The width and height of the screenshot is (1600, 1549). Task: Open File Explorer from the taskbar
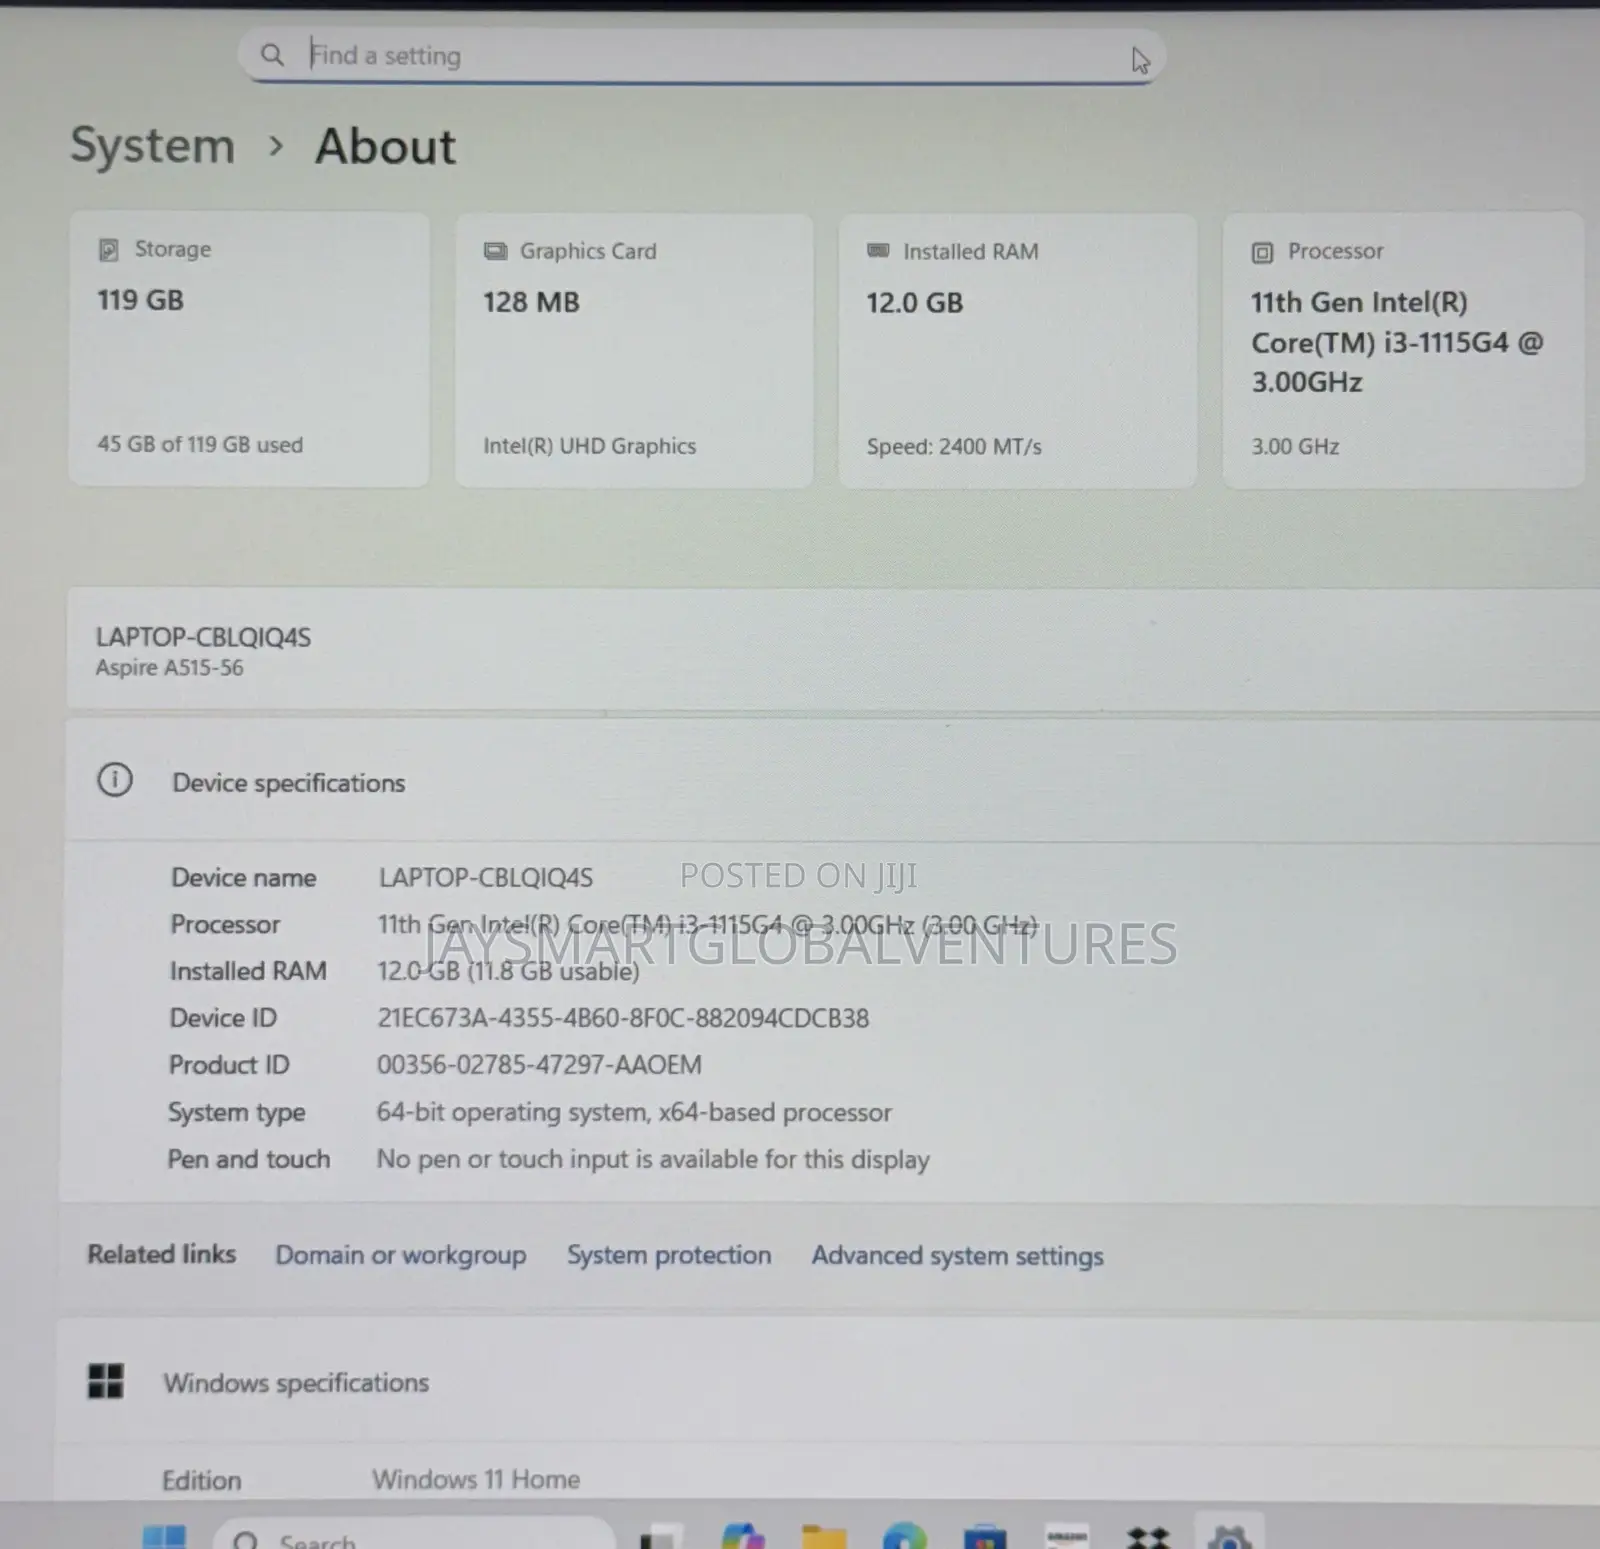[823, 1537]
